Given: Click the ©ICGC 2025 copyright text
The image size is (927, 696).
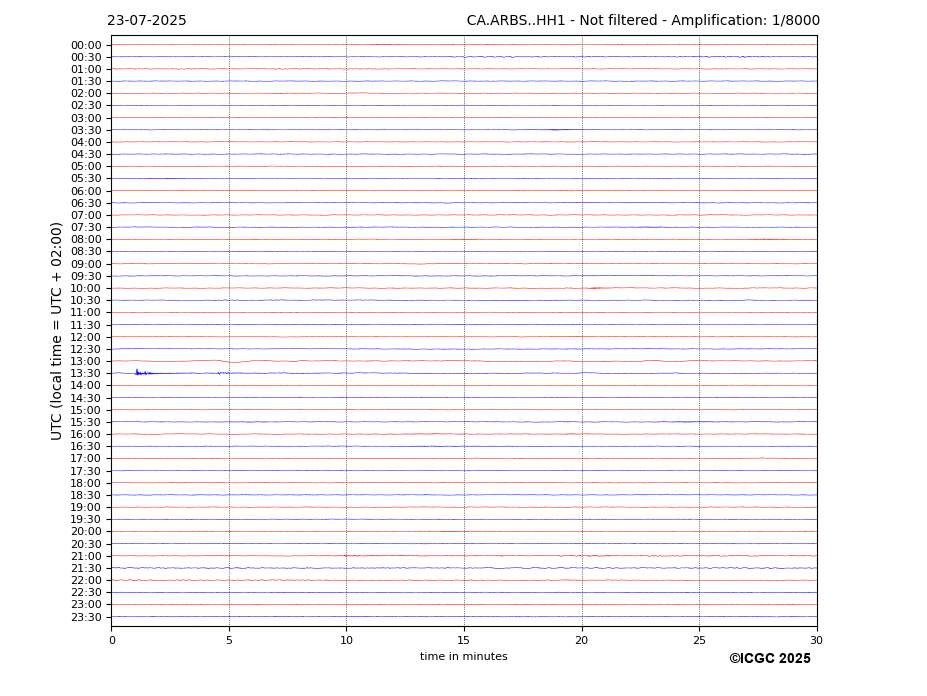Looking at the screenshot, I should (x=770, y=659).
